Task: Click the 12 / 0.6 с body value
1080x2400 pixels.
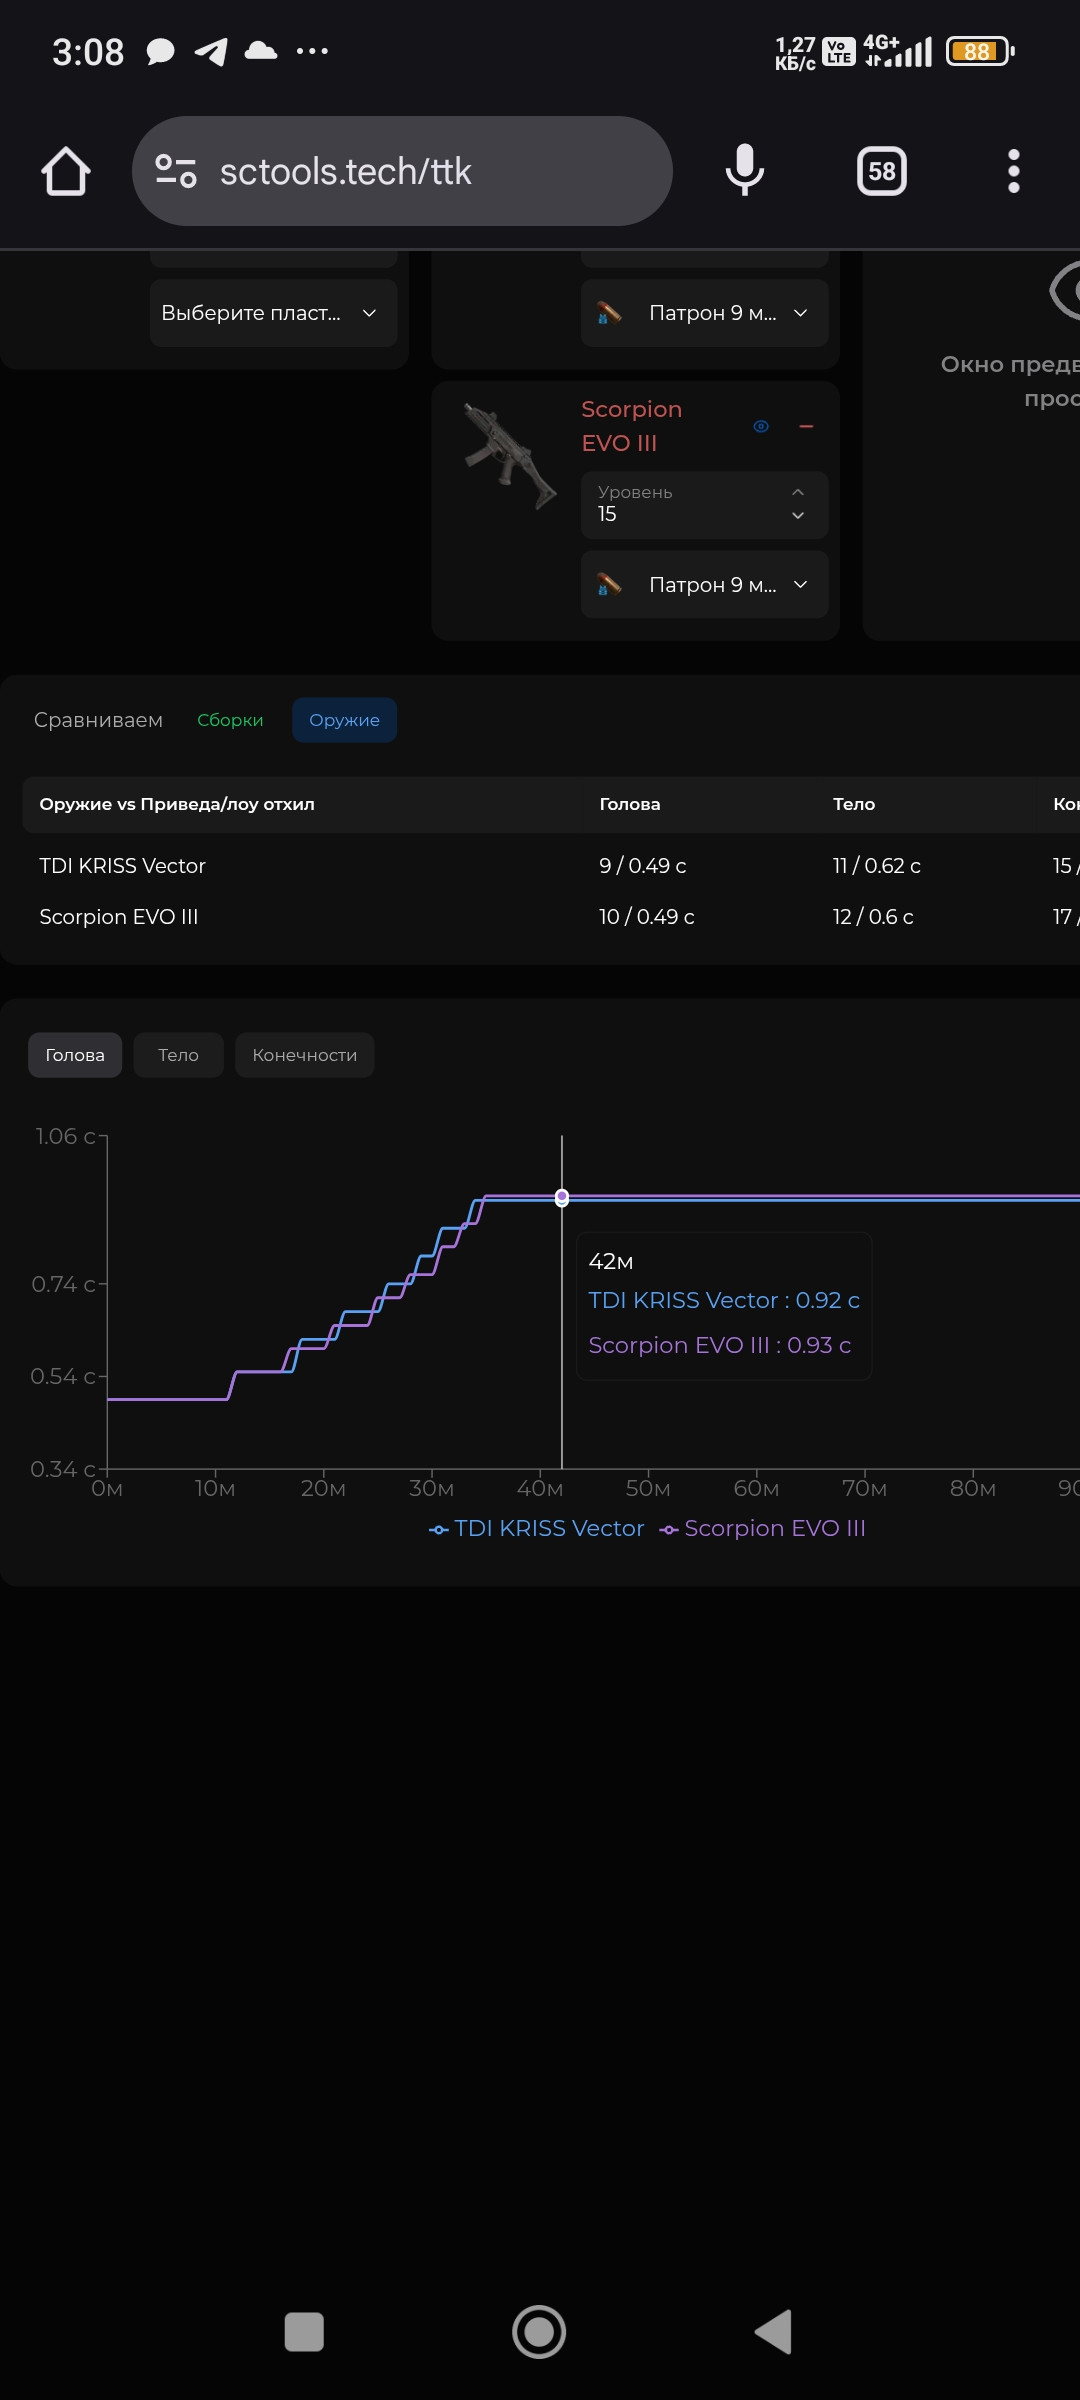Action: 873,917
